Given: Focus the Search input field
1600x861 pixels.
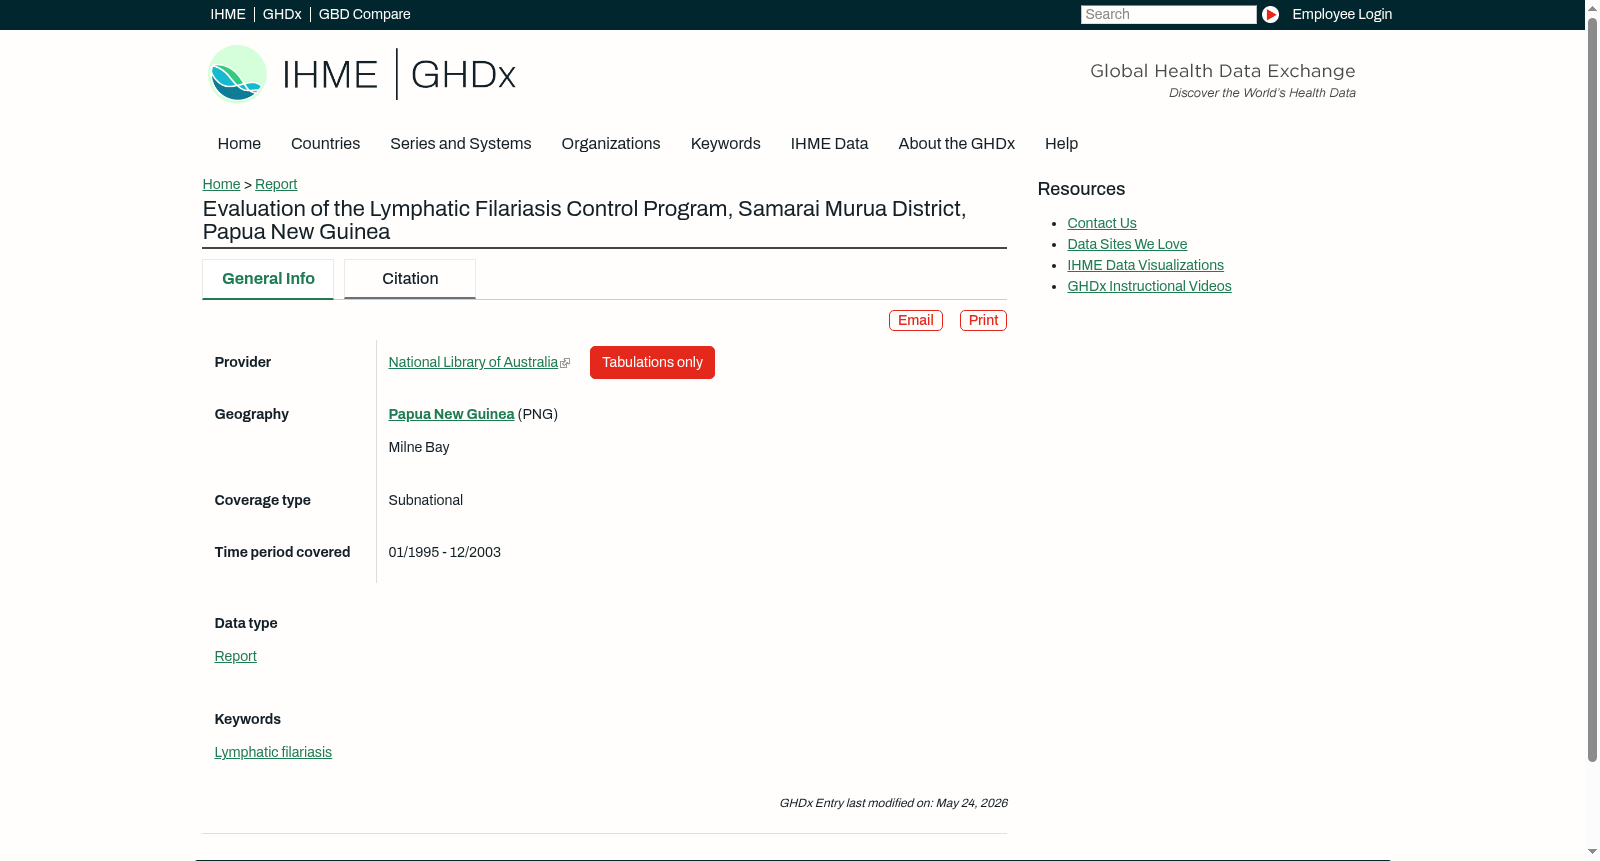Looking at the screenshot, I should 1168,14.
